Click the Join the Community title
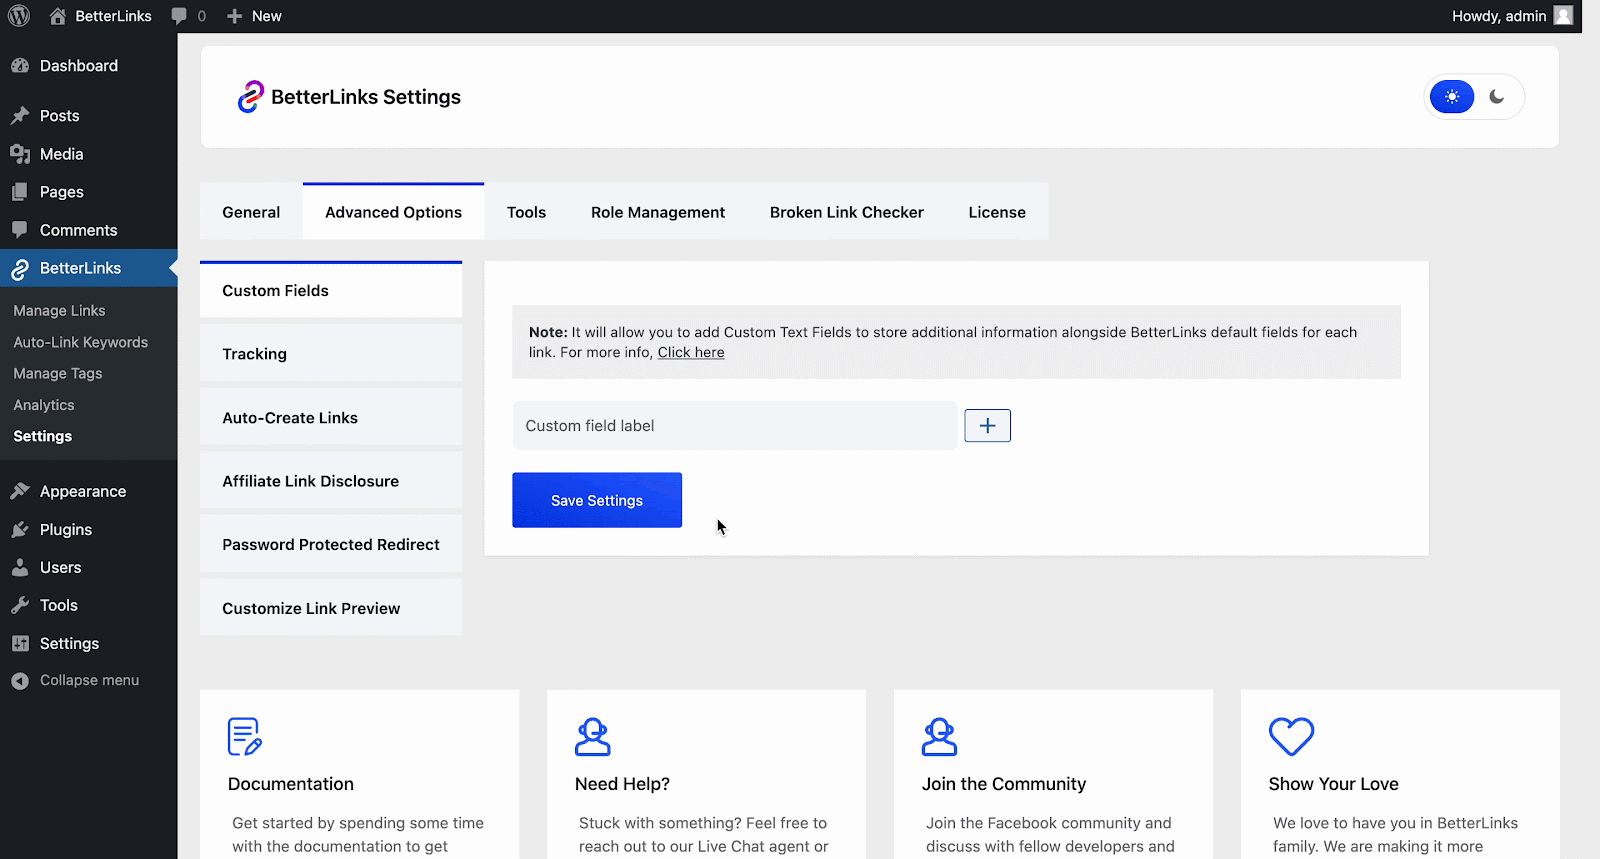 1004,784
